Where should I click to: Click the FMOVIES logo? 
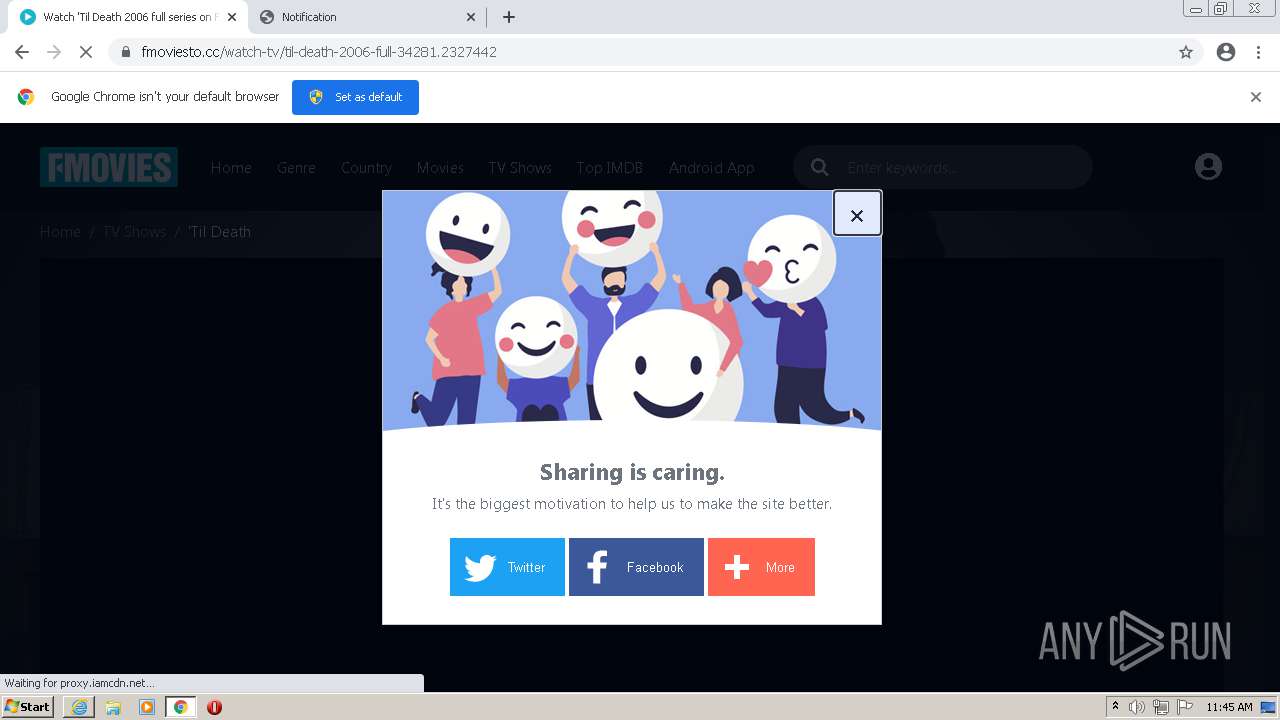click(x=109, y=167)
